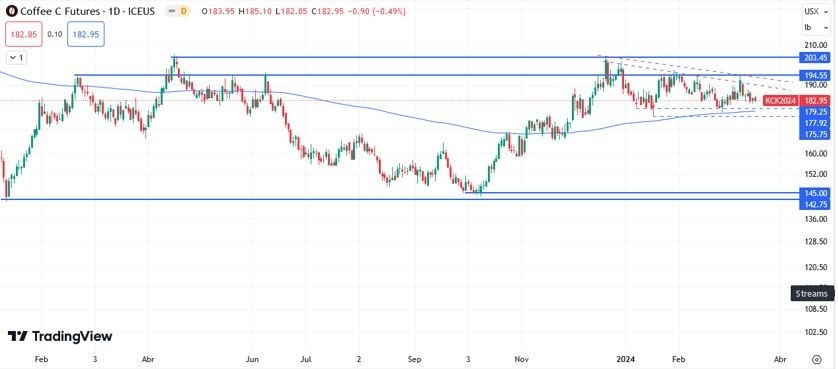Click the red 182.95 last price label
Image resolution: width=838 pixels, height=369 pixels.
pos(814,101)
